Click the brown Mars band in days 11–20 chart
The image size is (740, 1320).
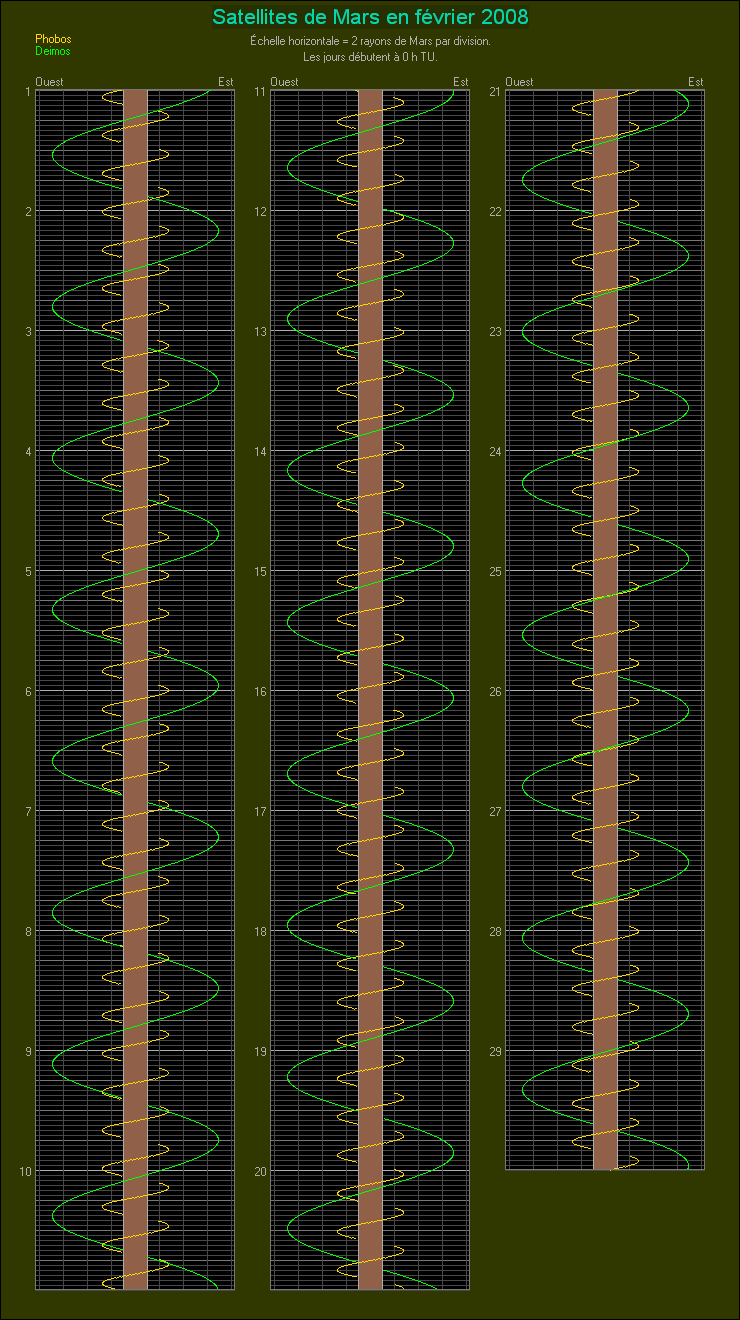(370, 690)
